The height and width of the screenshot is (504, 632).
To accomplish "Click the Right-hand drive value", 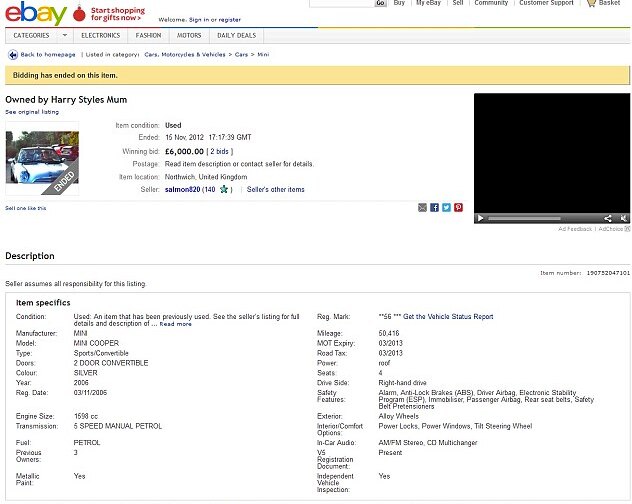I will pos(402,383).
